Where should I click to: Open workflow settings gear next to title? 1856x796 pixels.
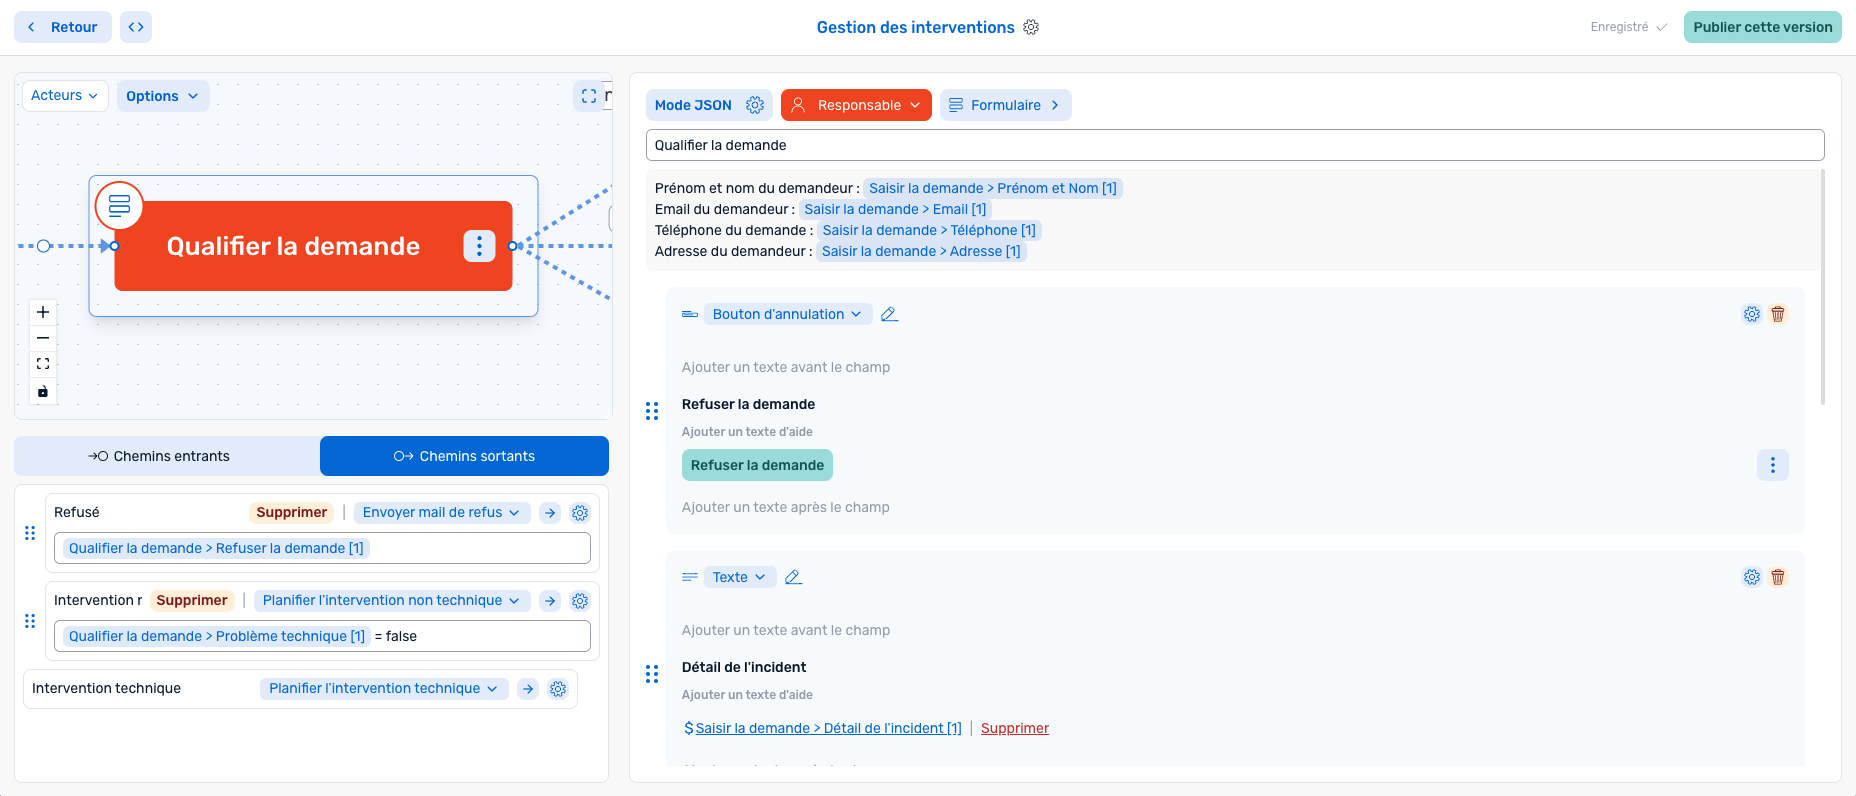[x=1031, y=27]
